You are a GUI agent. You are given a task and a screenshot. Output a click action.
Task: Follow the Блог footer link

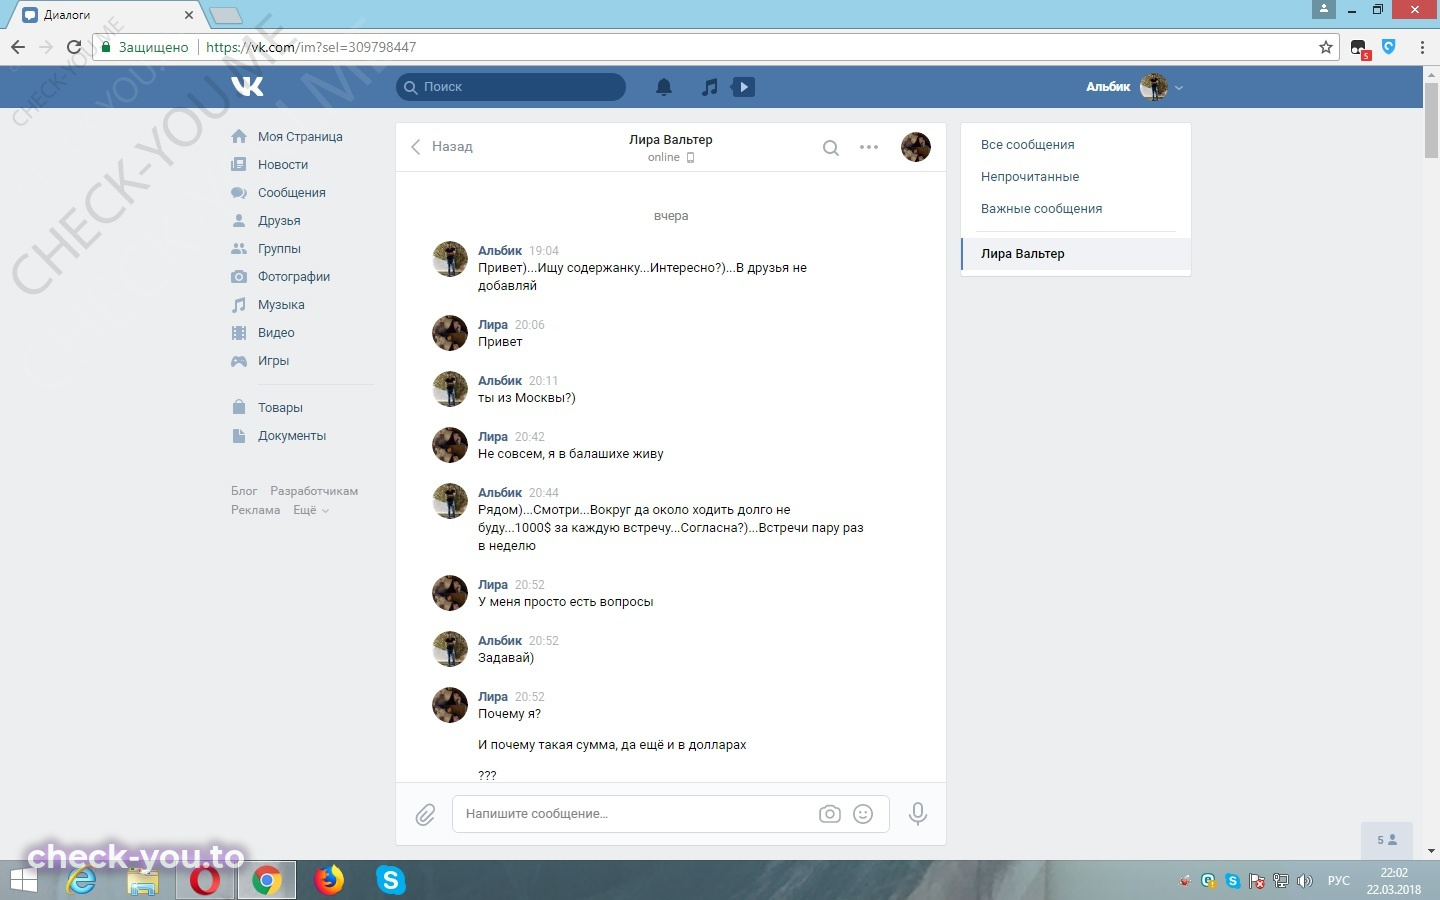coord(244,491)
